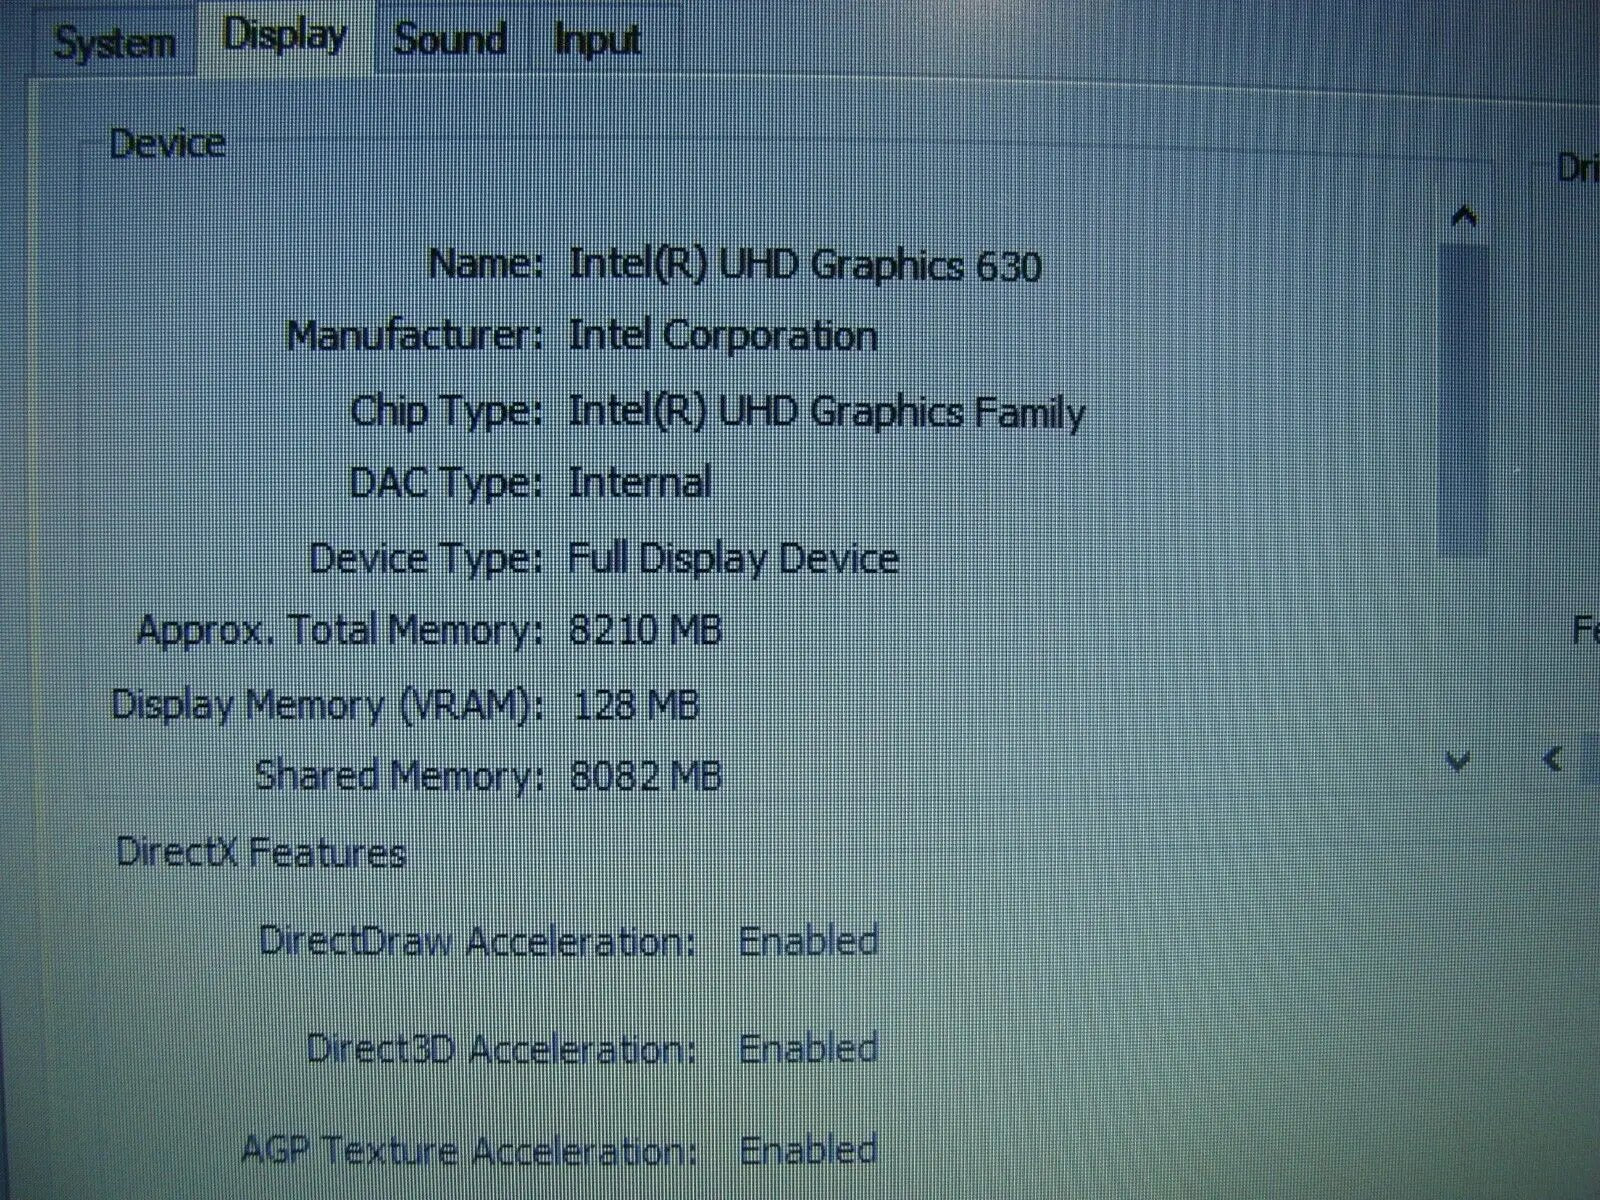Click the 'Manufacturer:' label
The height and width of the screenshot is (1200, 1600).
coord(416,336)
